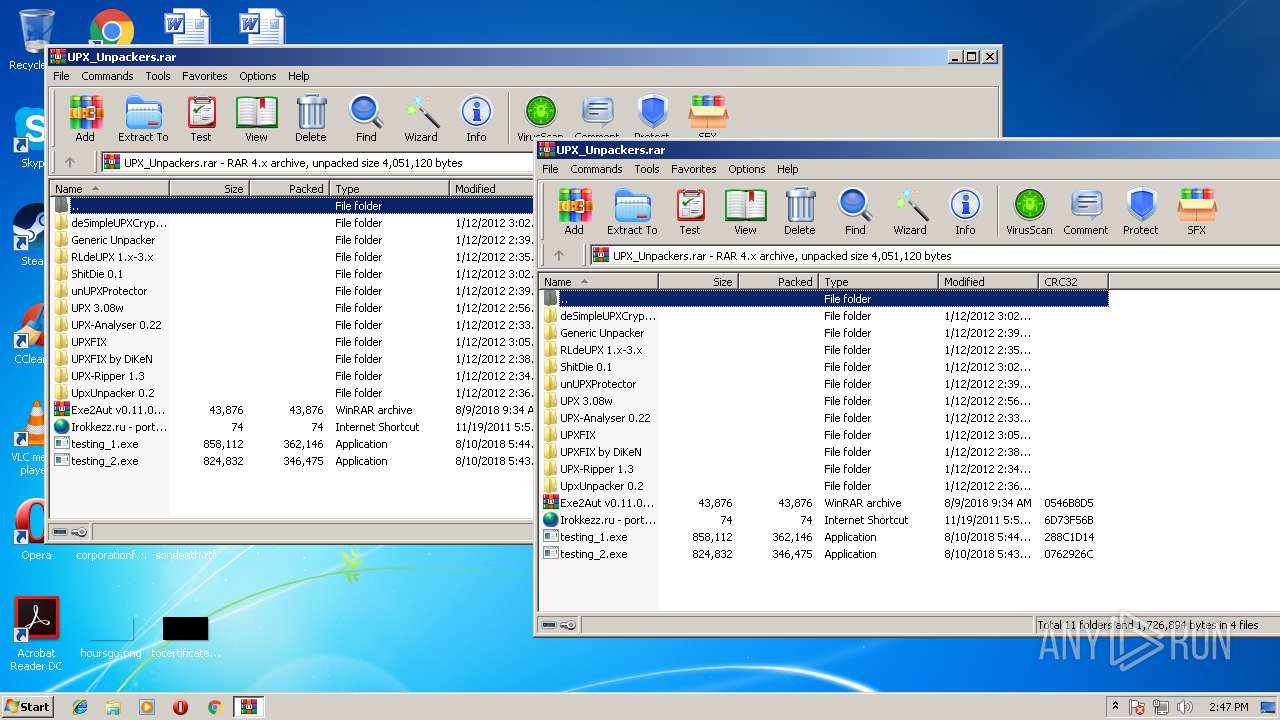This screenshot has height=720, width=1280.
Task: Show hidden system tray icons
Action: point(1115,707)
